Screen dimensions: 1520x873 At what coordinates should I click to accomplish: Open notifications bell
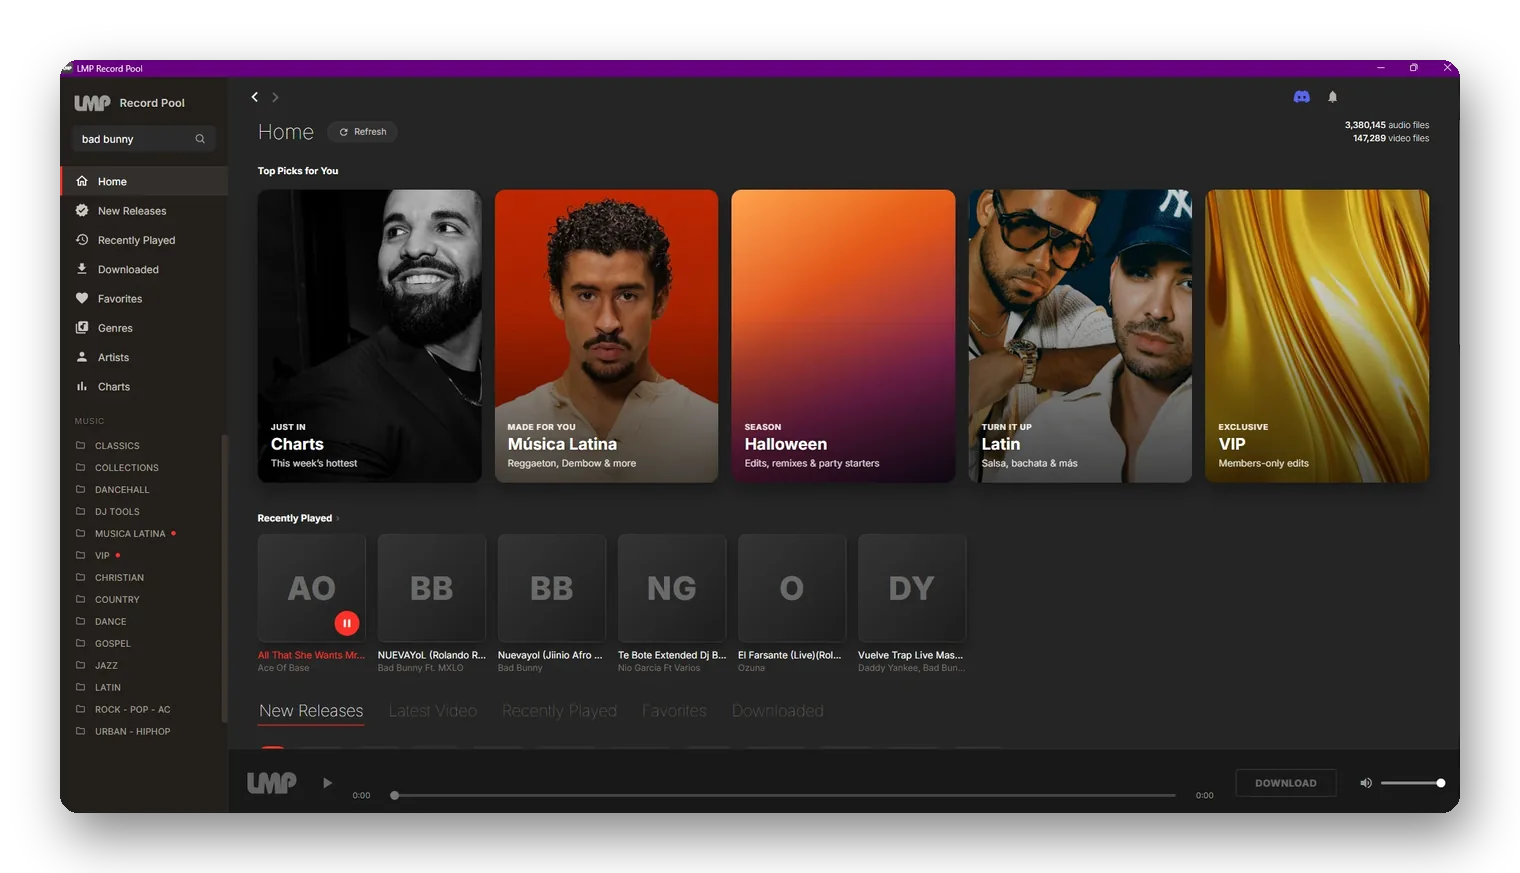click(1332, 97)
